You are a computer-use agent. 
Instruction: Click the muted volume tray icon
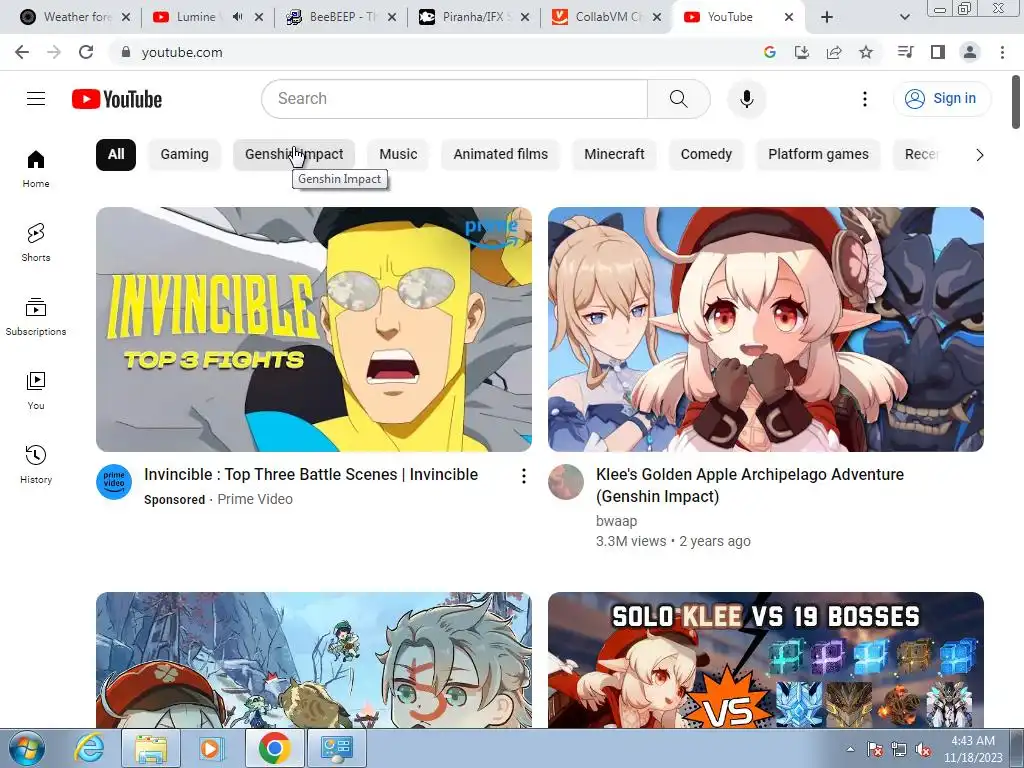click(923, 749)
